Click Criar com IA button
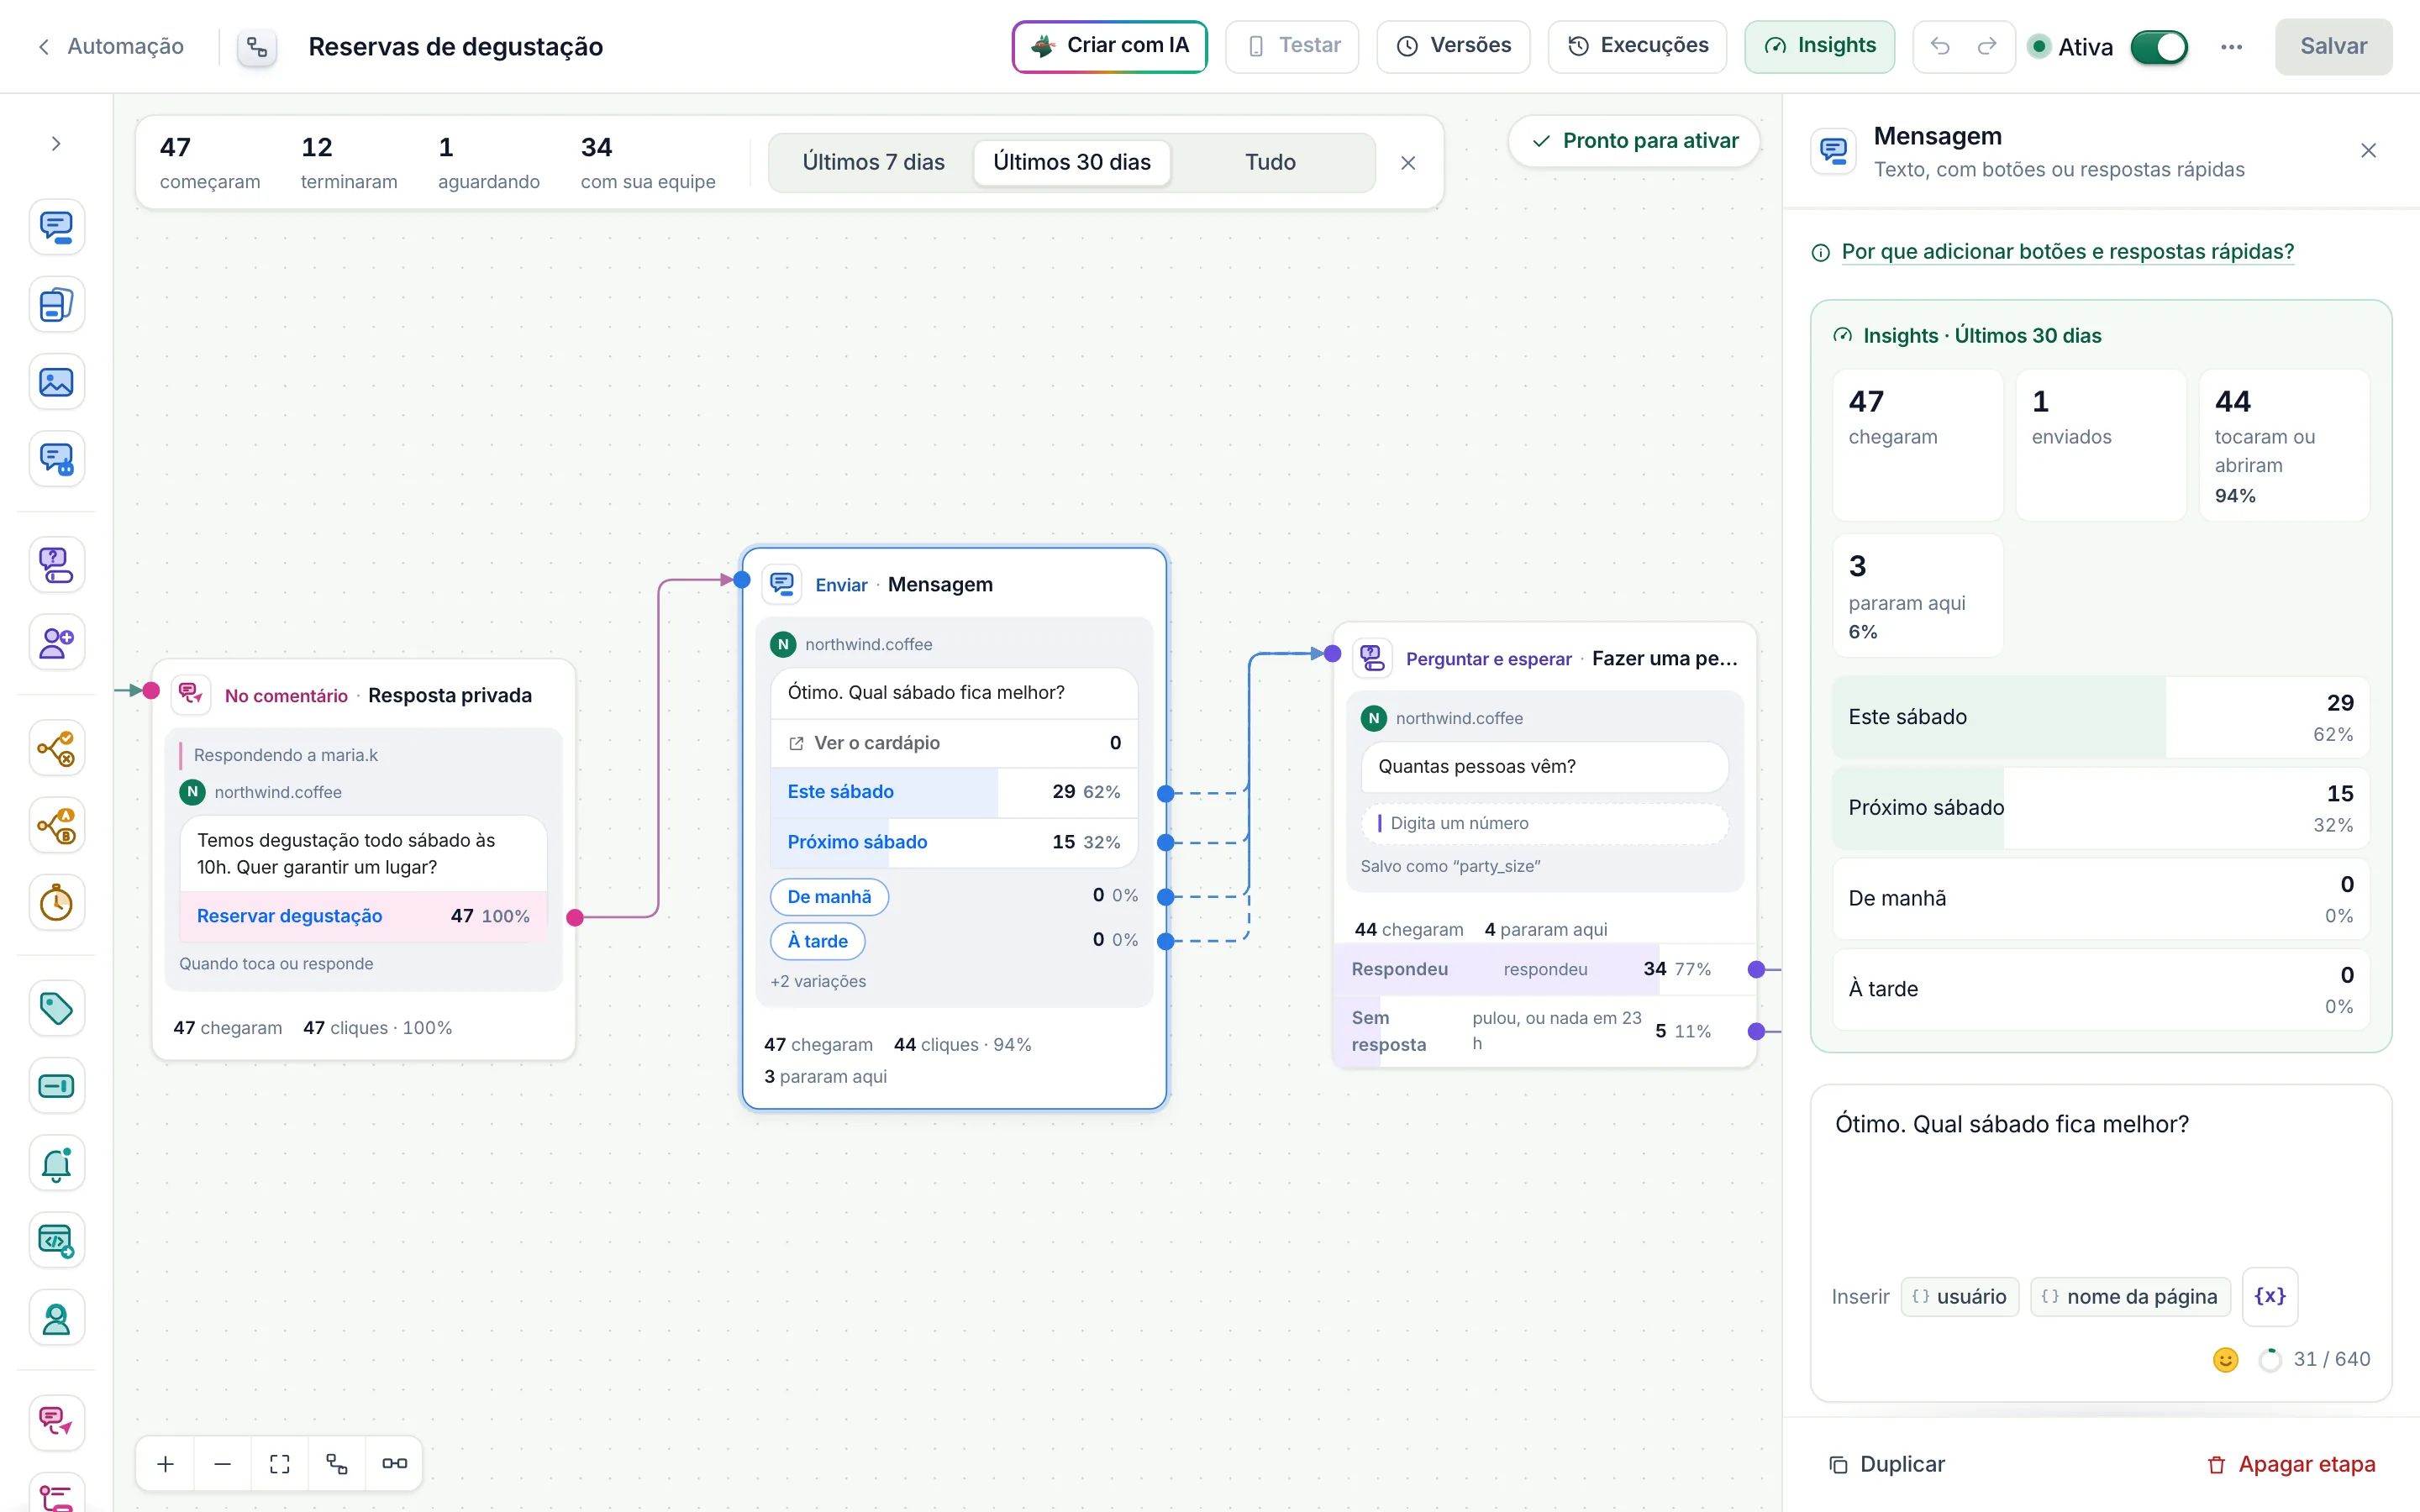Viewport: 2420px width, 1512px height. click(x=1109, y=46)
